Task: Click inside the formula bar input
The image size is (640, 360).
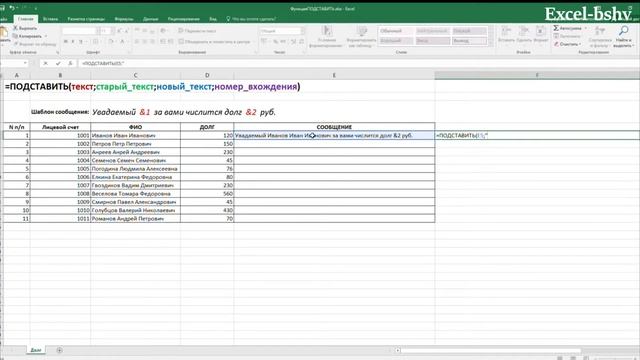Action: point(359,63)
